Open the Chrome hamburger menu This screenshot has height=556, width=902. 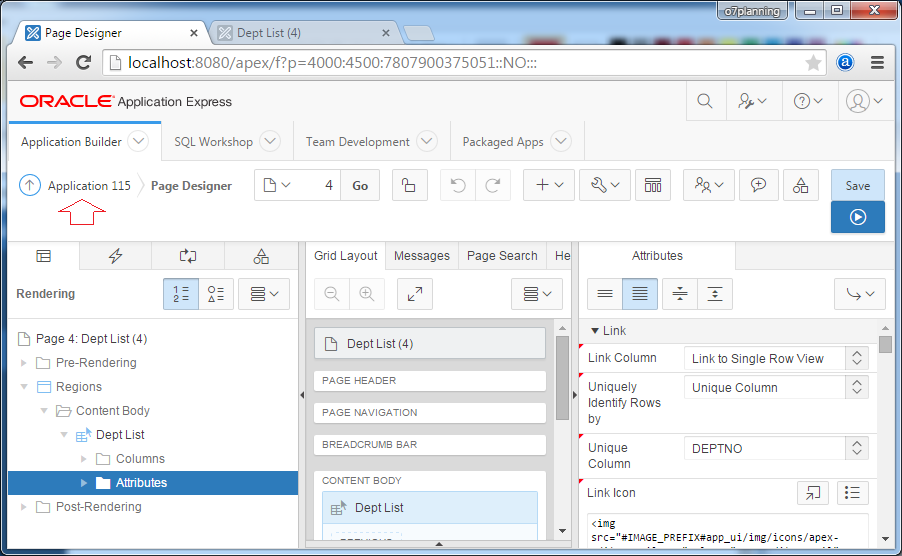click(877, 63)
